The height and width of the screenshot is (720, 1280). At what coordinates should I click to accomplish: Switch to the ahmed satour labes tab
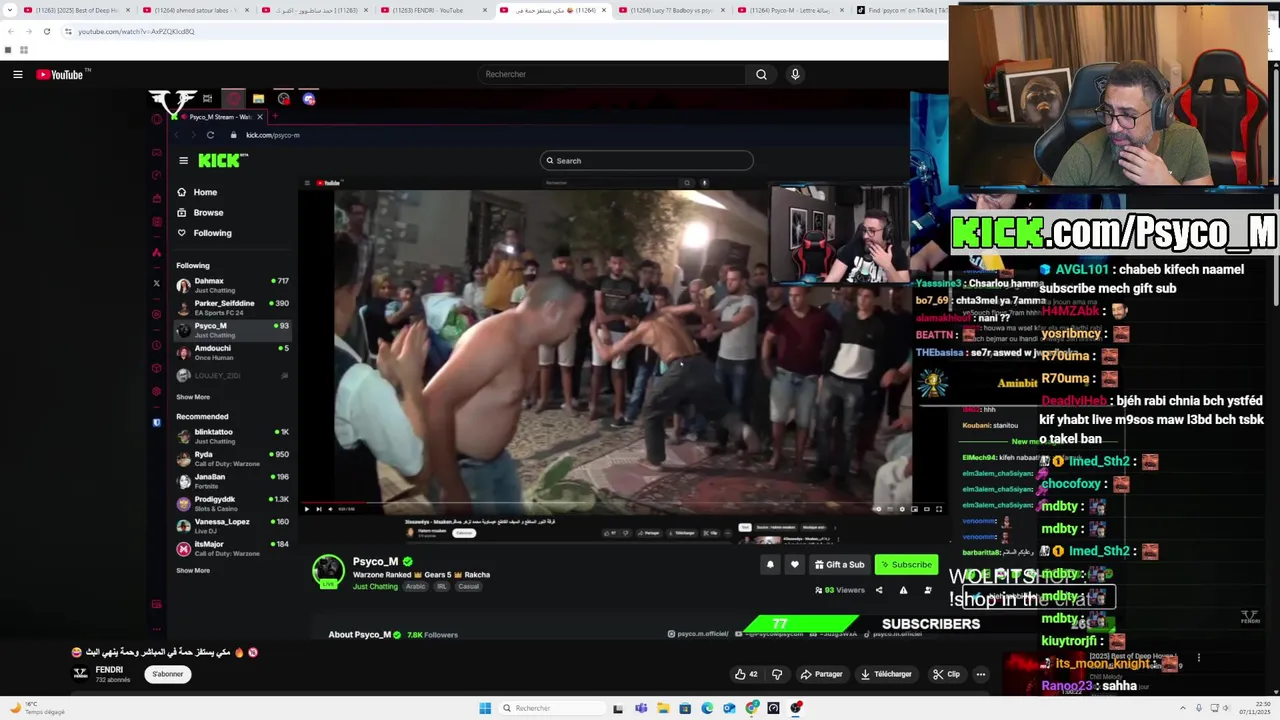pos(194,10)
